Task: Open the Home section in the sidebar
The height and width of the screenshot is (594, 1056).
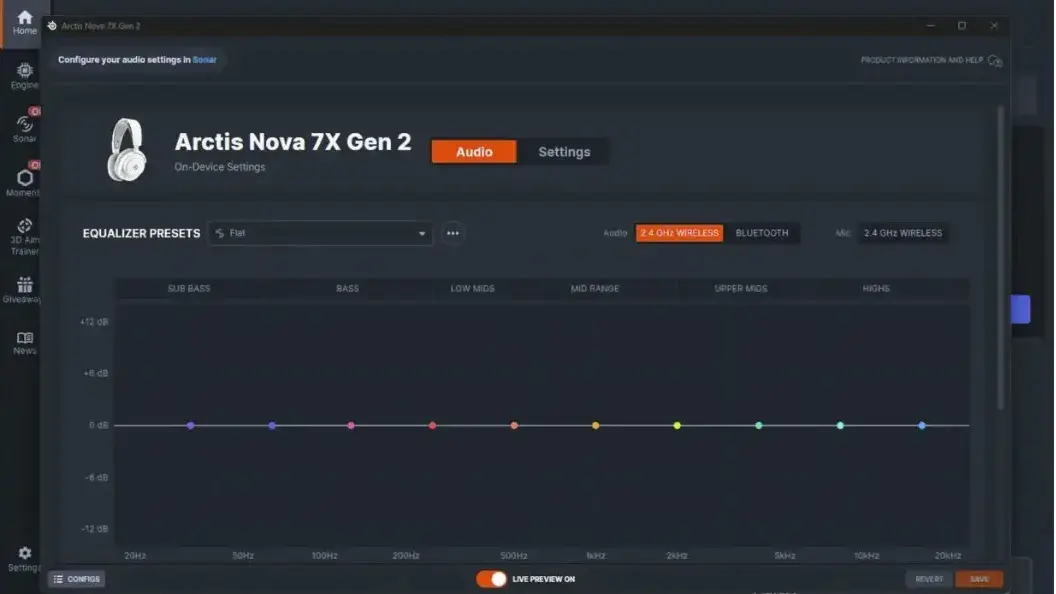Action: (24, 22)
